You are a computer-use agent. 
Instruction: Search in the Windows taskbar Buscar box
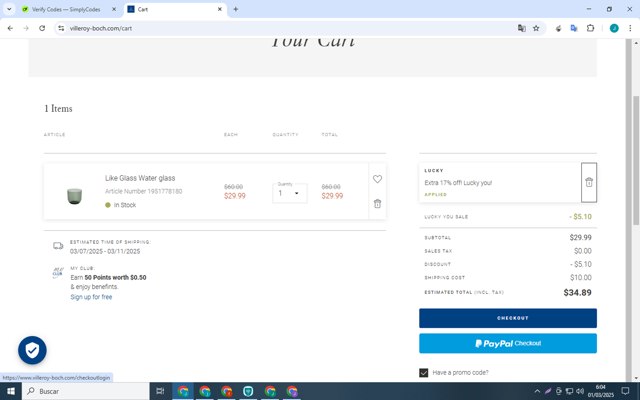point(86,391)
